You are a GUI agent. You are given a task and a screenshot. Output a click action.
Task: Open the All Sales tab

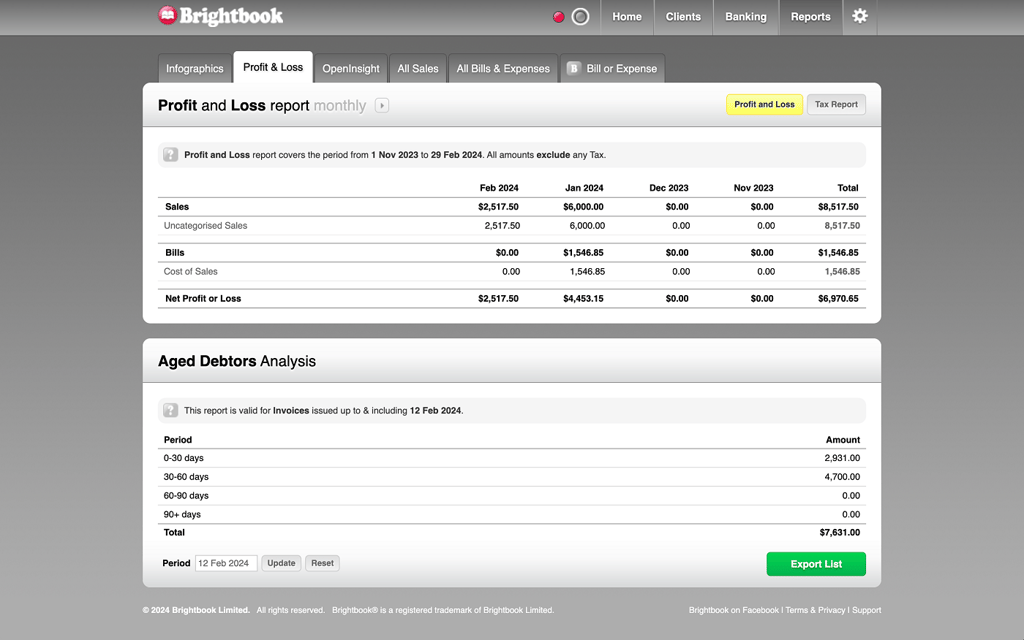[418, 69]
